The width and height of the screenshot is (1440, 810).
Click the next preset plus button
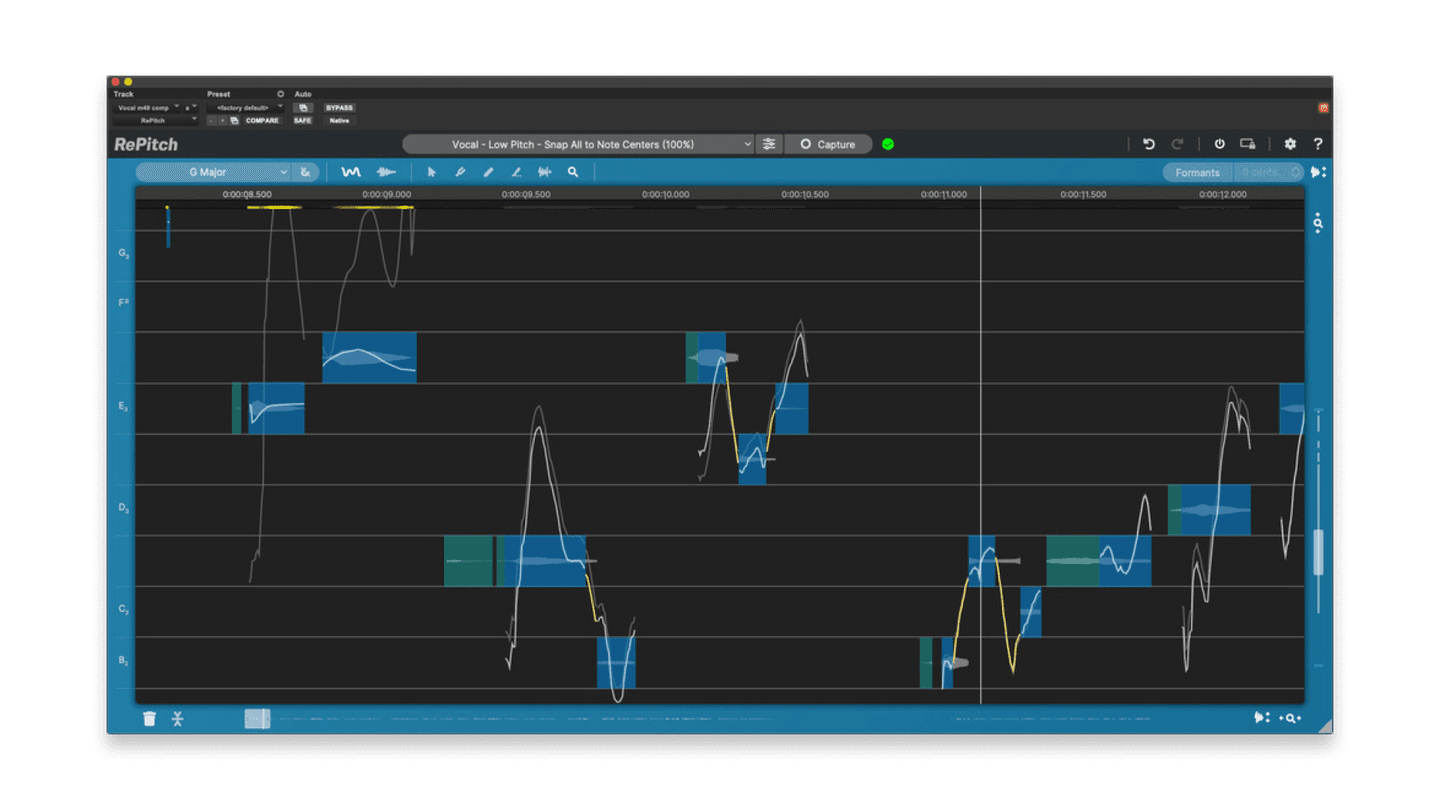[x=222, y=120]
